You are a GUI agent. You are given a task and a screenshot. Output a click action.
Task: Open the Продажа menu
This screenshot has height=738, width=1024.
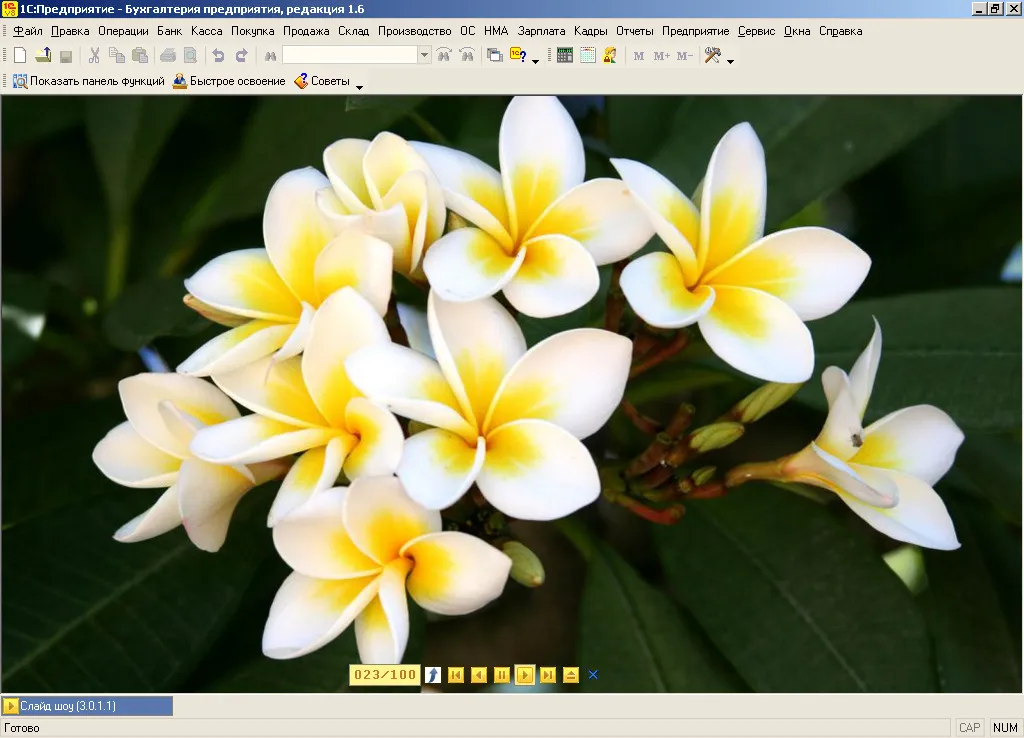pos(306,31)
